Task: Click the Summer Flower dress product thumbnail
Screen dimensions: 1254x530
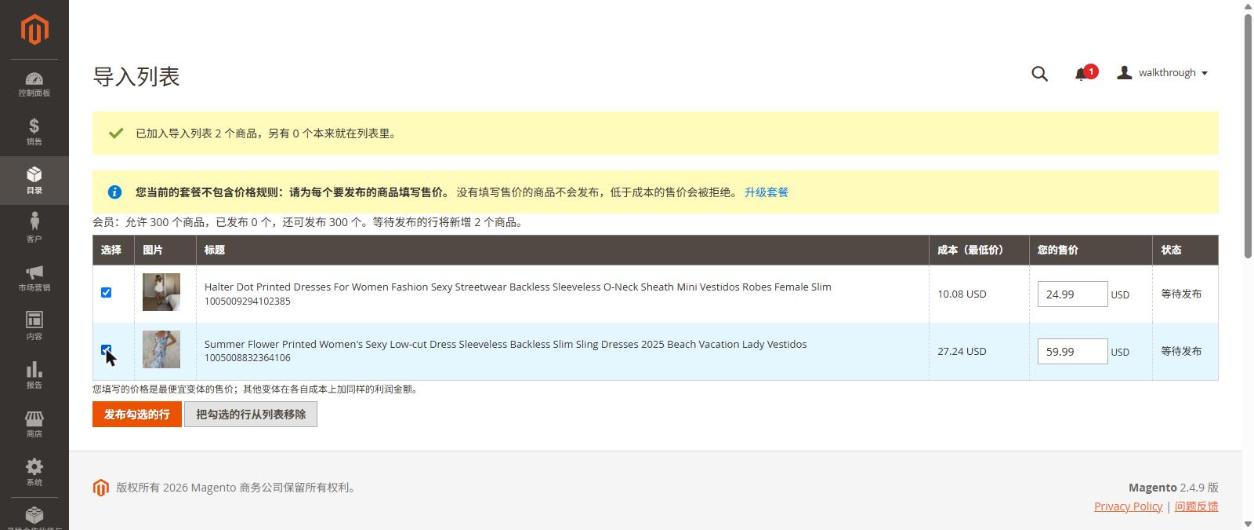Action: click(161, 349)
